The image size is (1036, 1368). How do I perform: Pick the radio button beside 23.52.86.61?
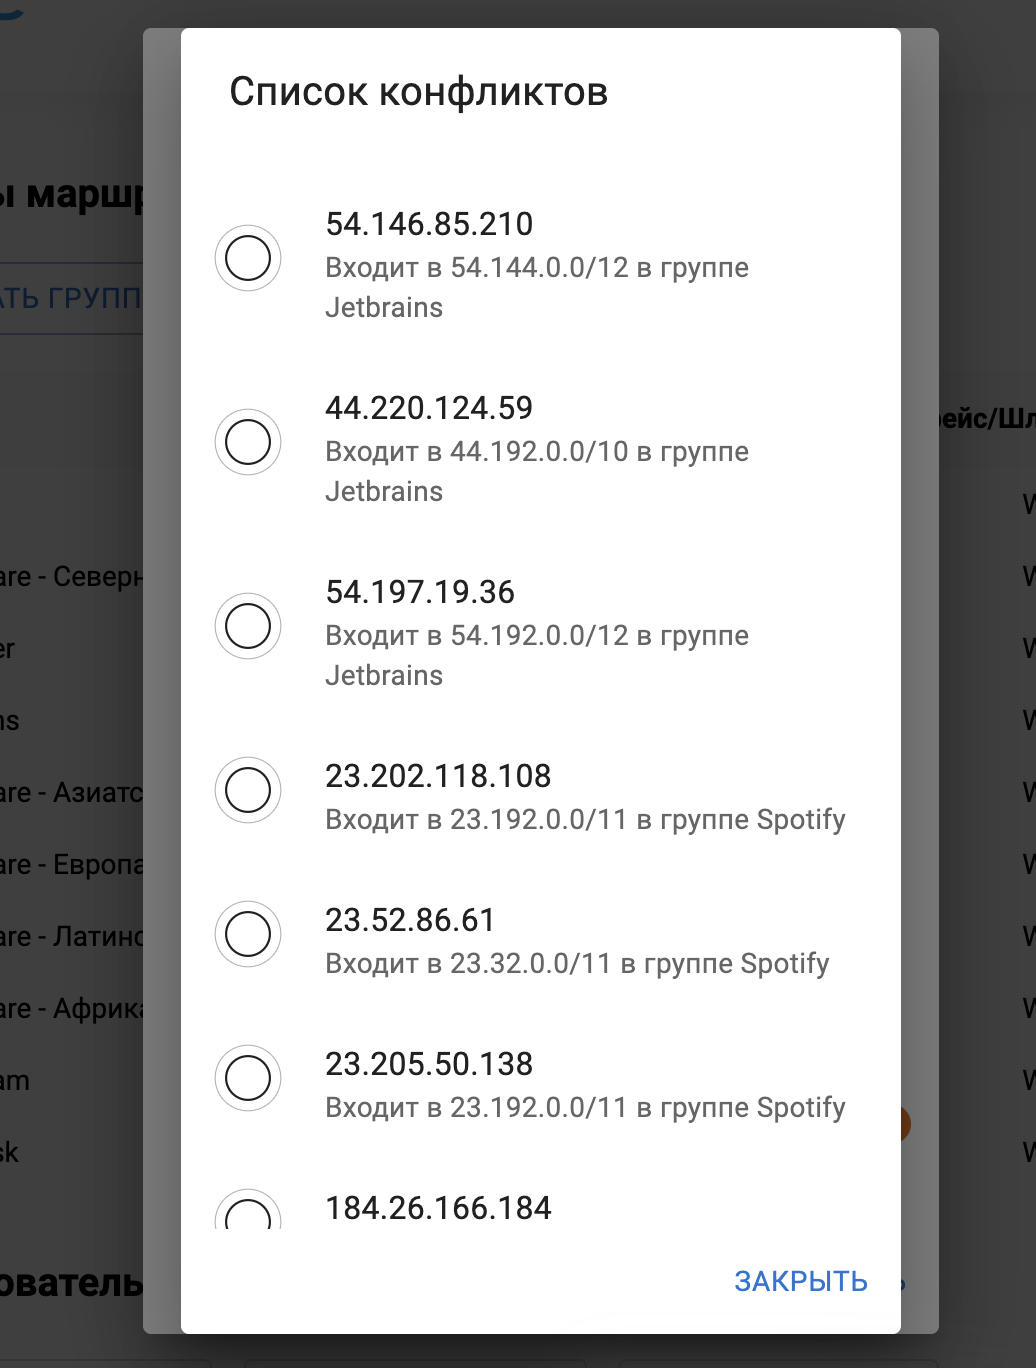[x=248, y=934]
